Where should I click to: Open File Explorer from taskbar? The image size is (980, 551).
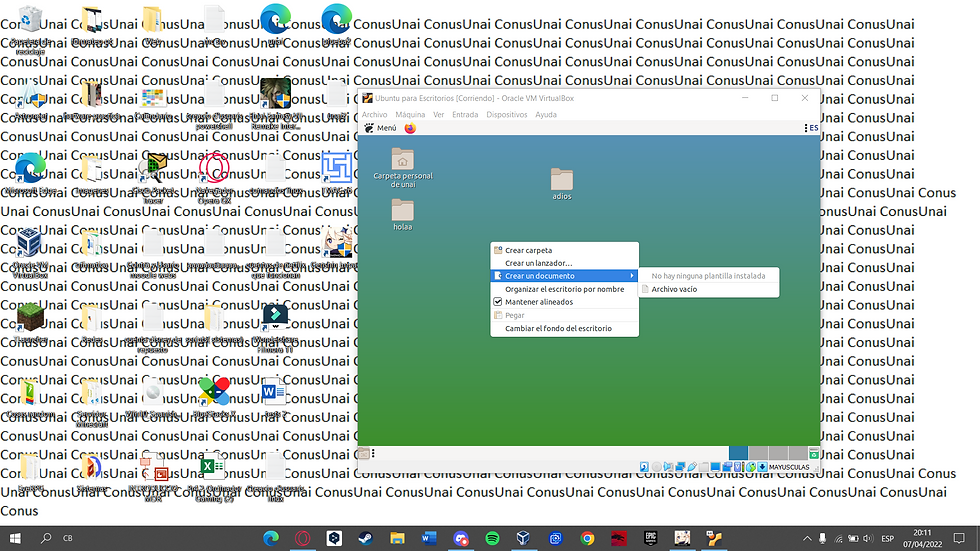(398, 538)
